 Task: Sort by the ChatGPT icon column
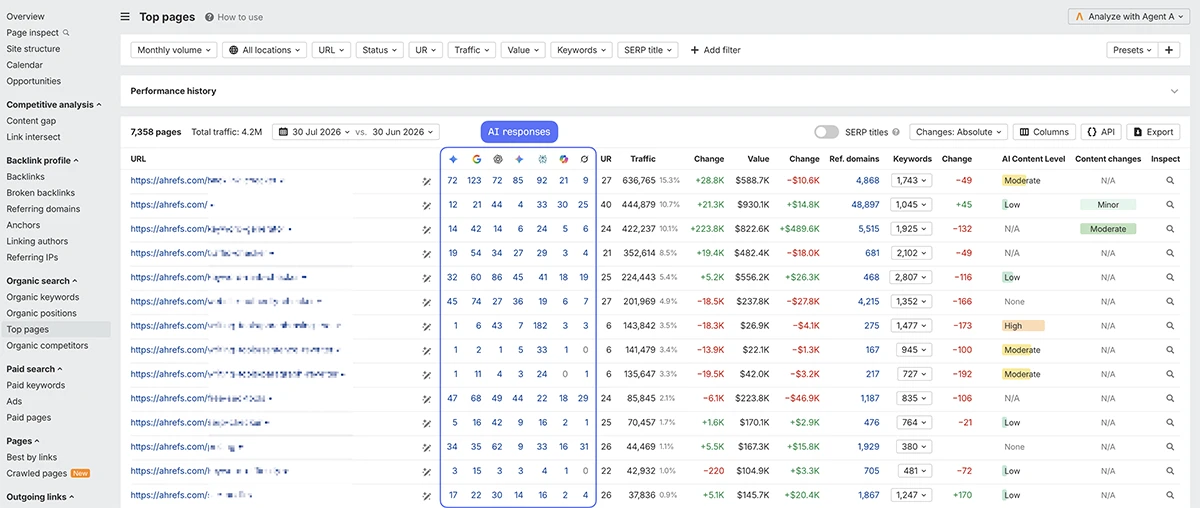click(x=497, y=159)
